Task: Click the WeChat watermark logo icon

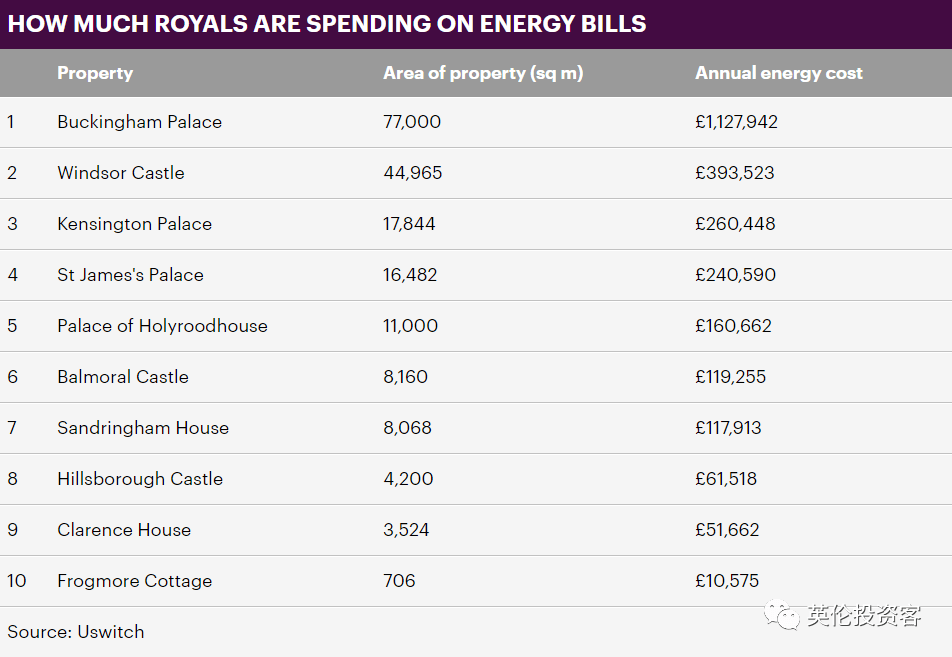Action: point(782,615)
